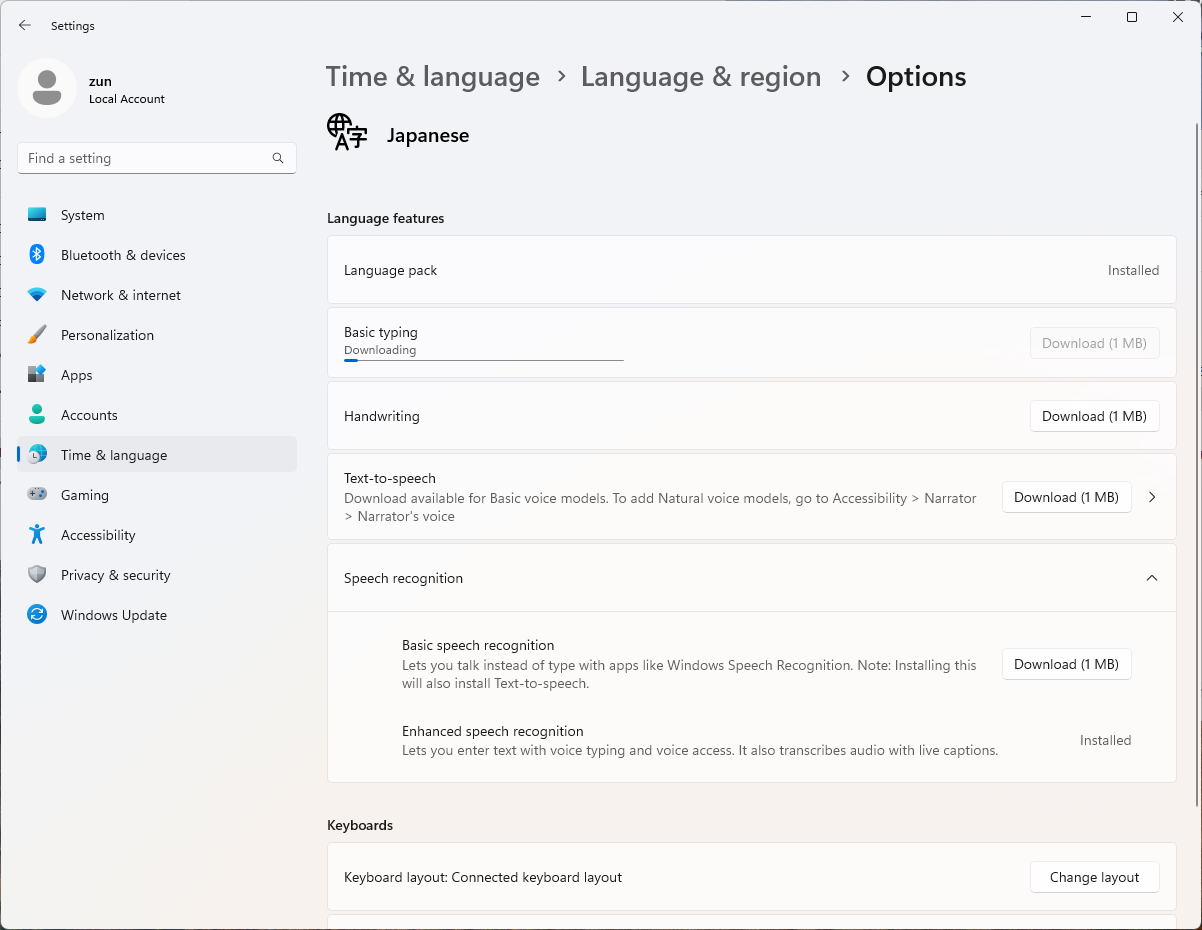Click the Personalization paintbrush icon
This screenshot has height=930, width=1202.
tap(37, 335)
